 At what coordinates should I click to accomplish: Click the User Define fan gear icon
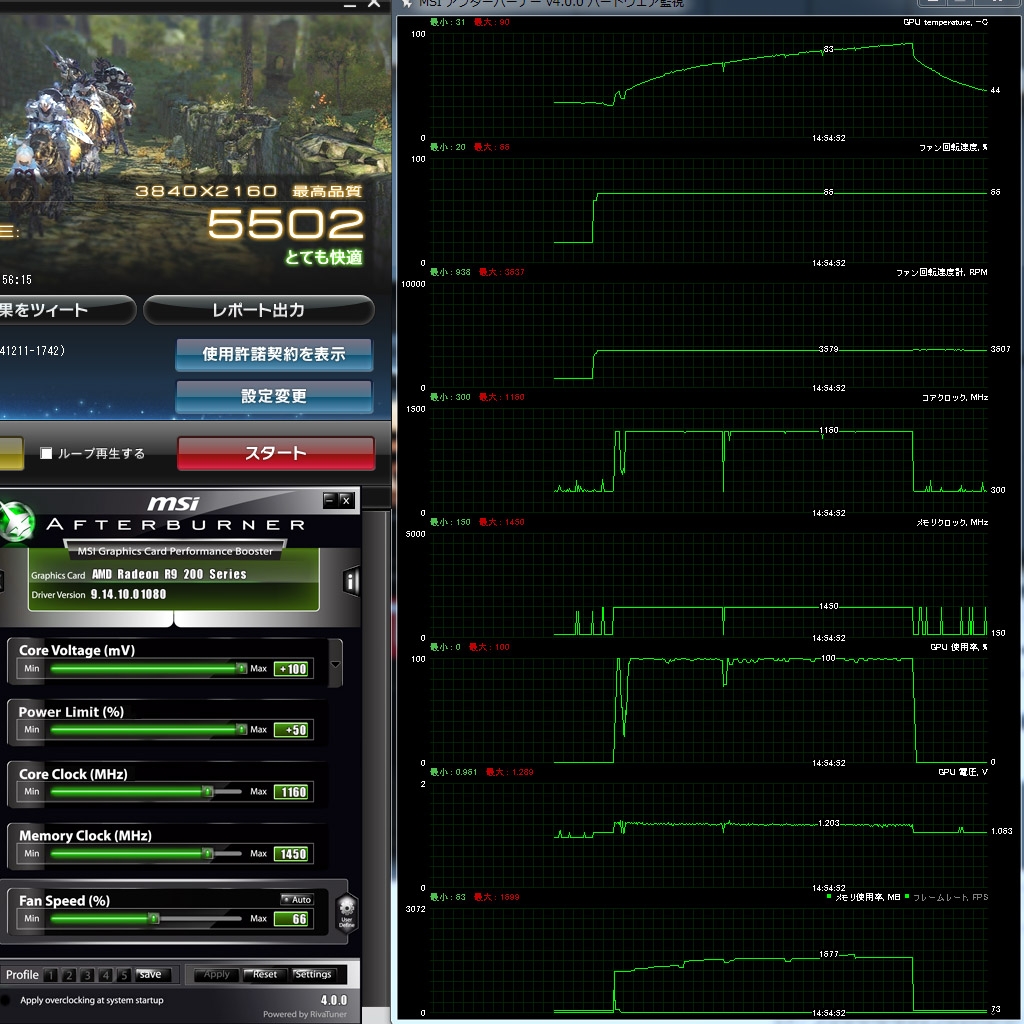pyautogui.click(x=347, y=912)
